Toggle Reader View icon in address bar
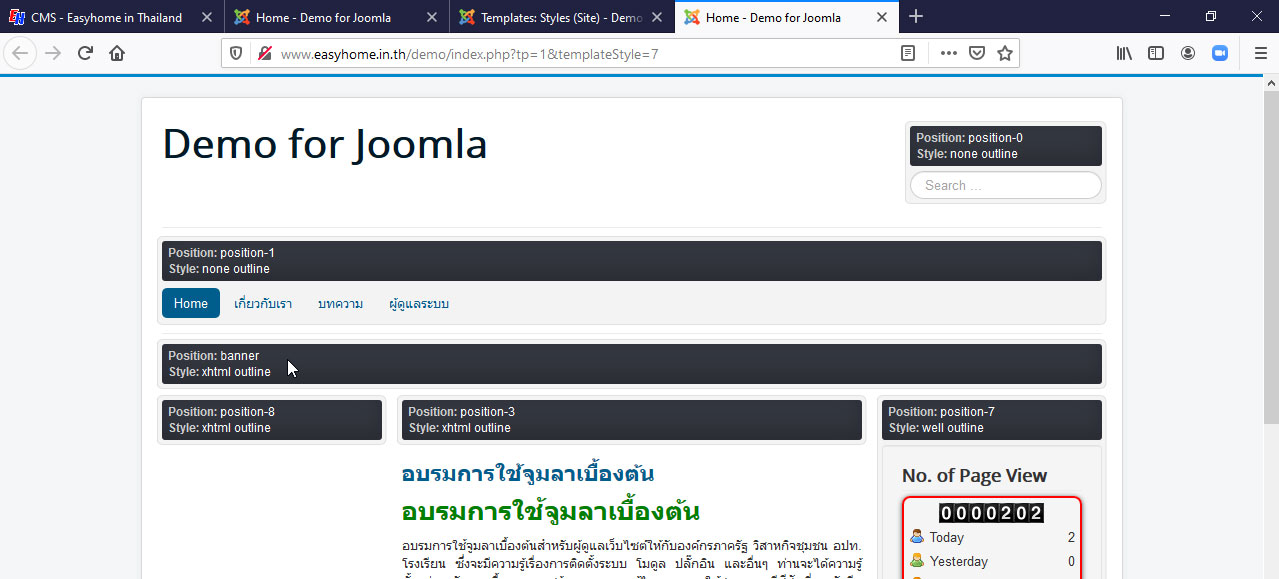1279x579 pixels. pyautogui.click(x=908, y=53)
